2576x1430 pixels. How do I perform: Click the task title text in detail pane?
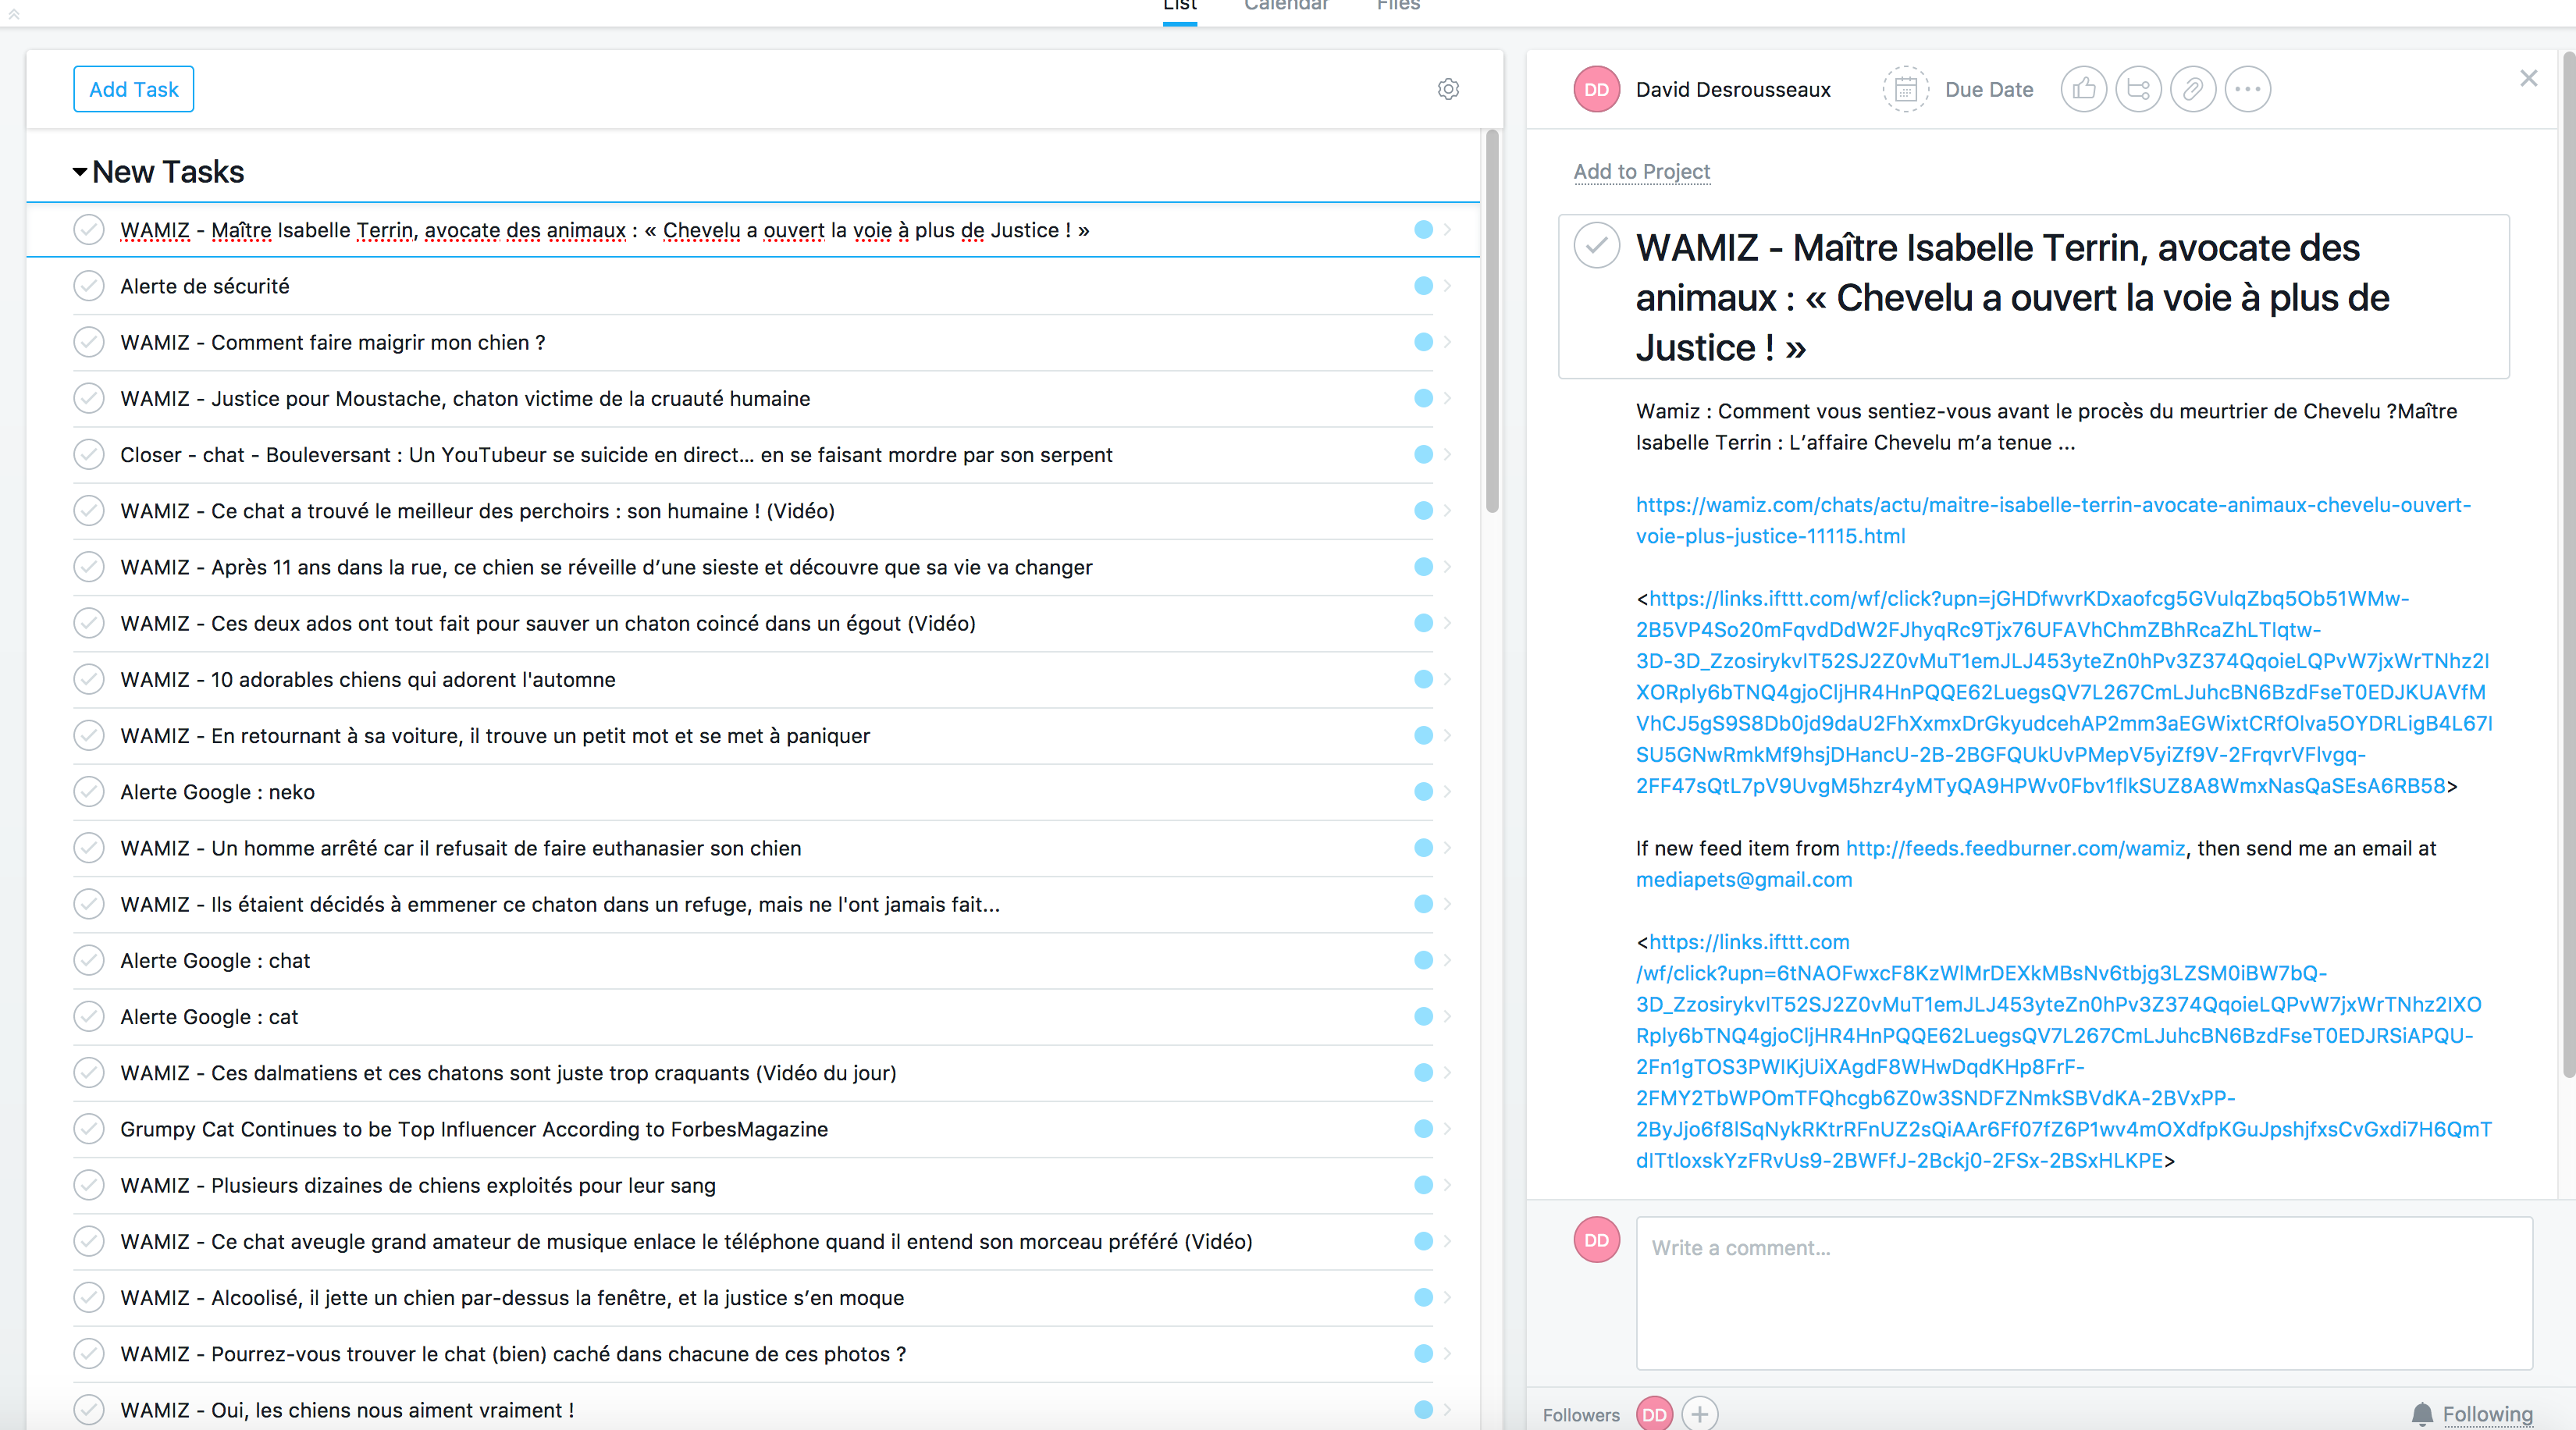pos(2012,297)
